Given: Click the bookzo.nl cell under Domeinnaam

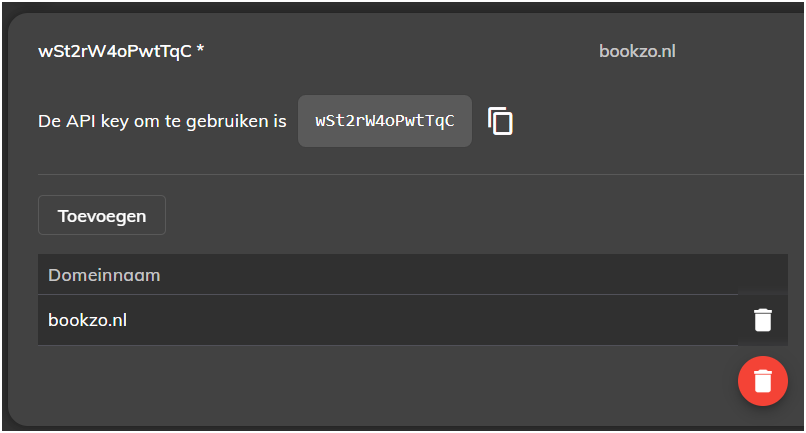Looking at the screenshot, I should coord(87,320).
